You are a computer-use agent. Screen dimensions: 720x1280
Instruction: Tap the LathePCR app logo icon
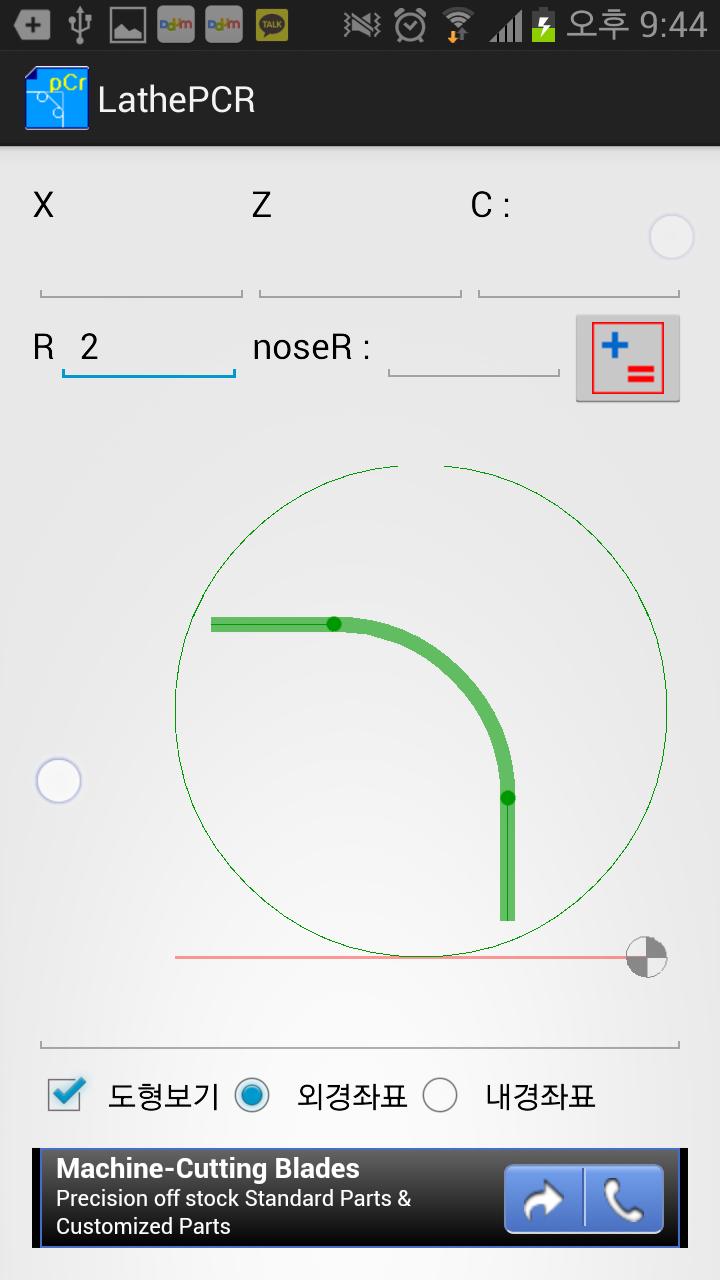coord(57,99)
